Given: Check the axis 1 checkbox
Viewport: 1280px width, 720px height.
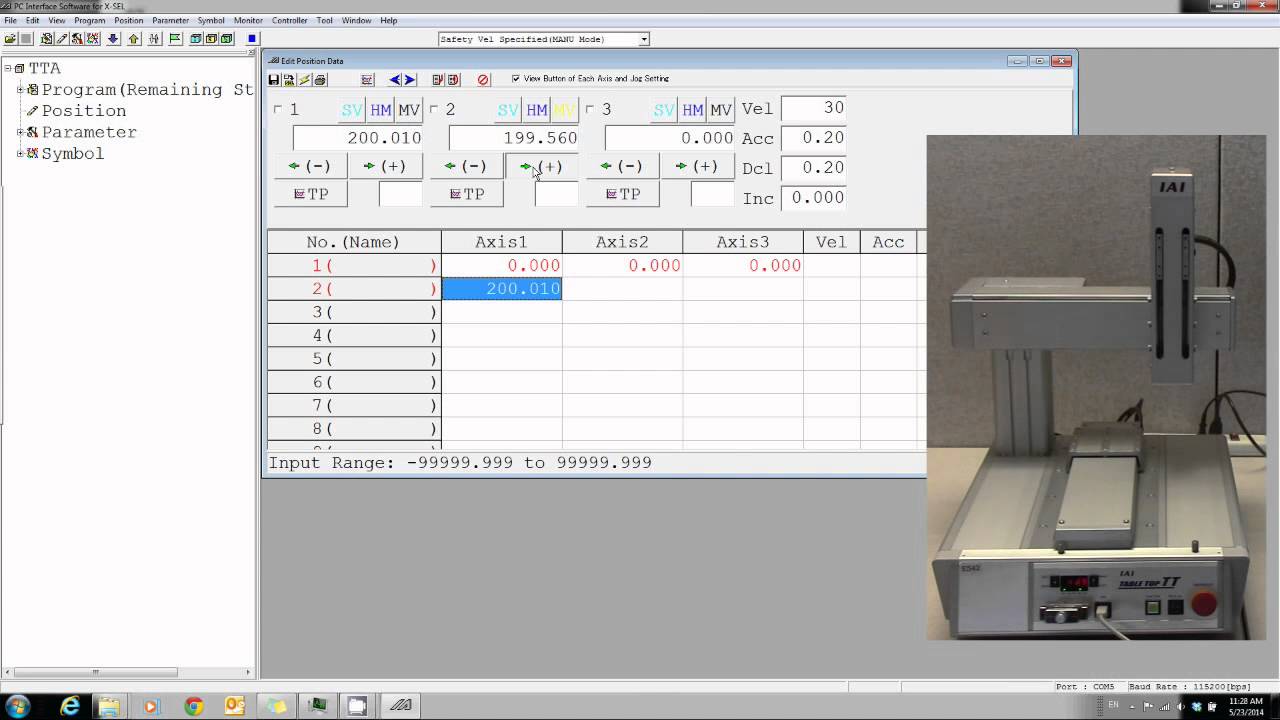Looking at the screenshot, I should pos(278,109).
